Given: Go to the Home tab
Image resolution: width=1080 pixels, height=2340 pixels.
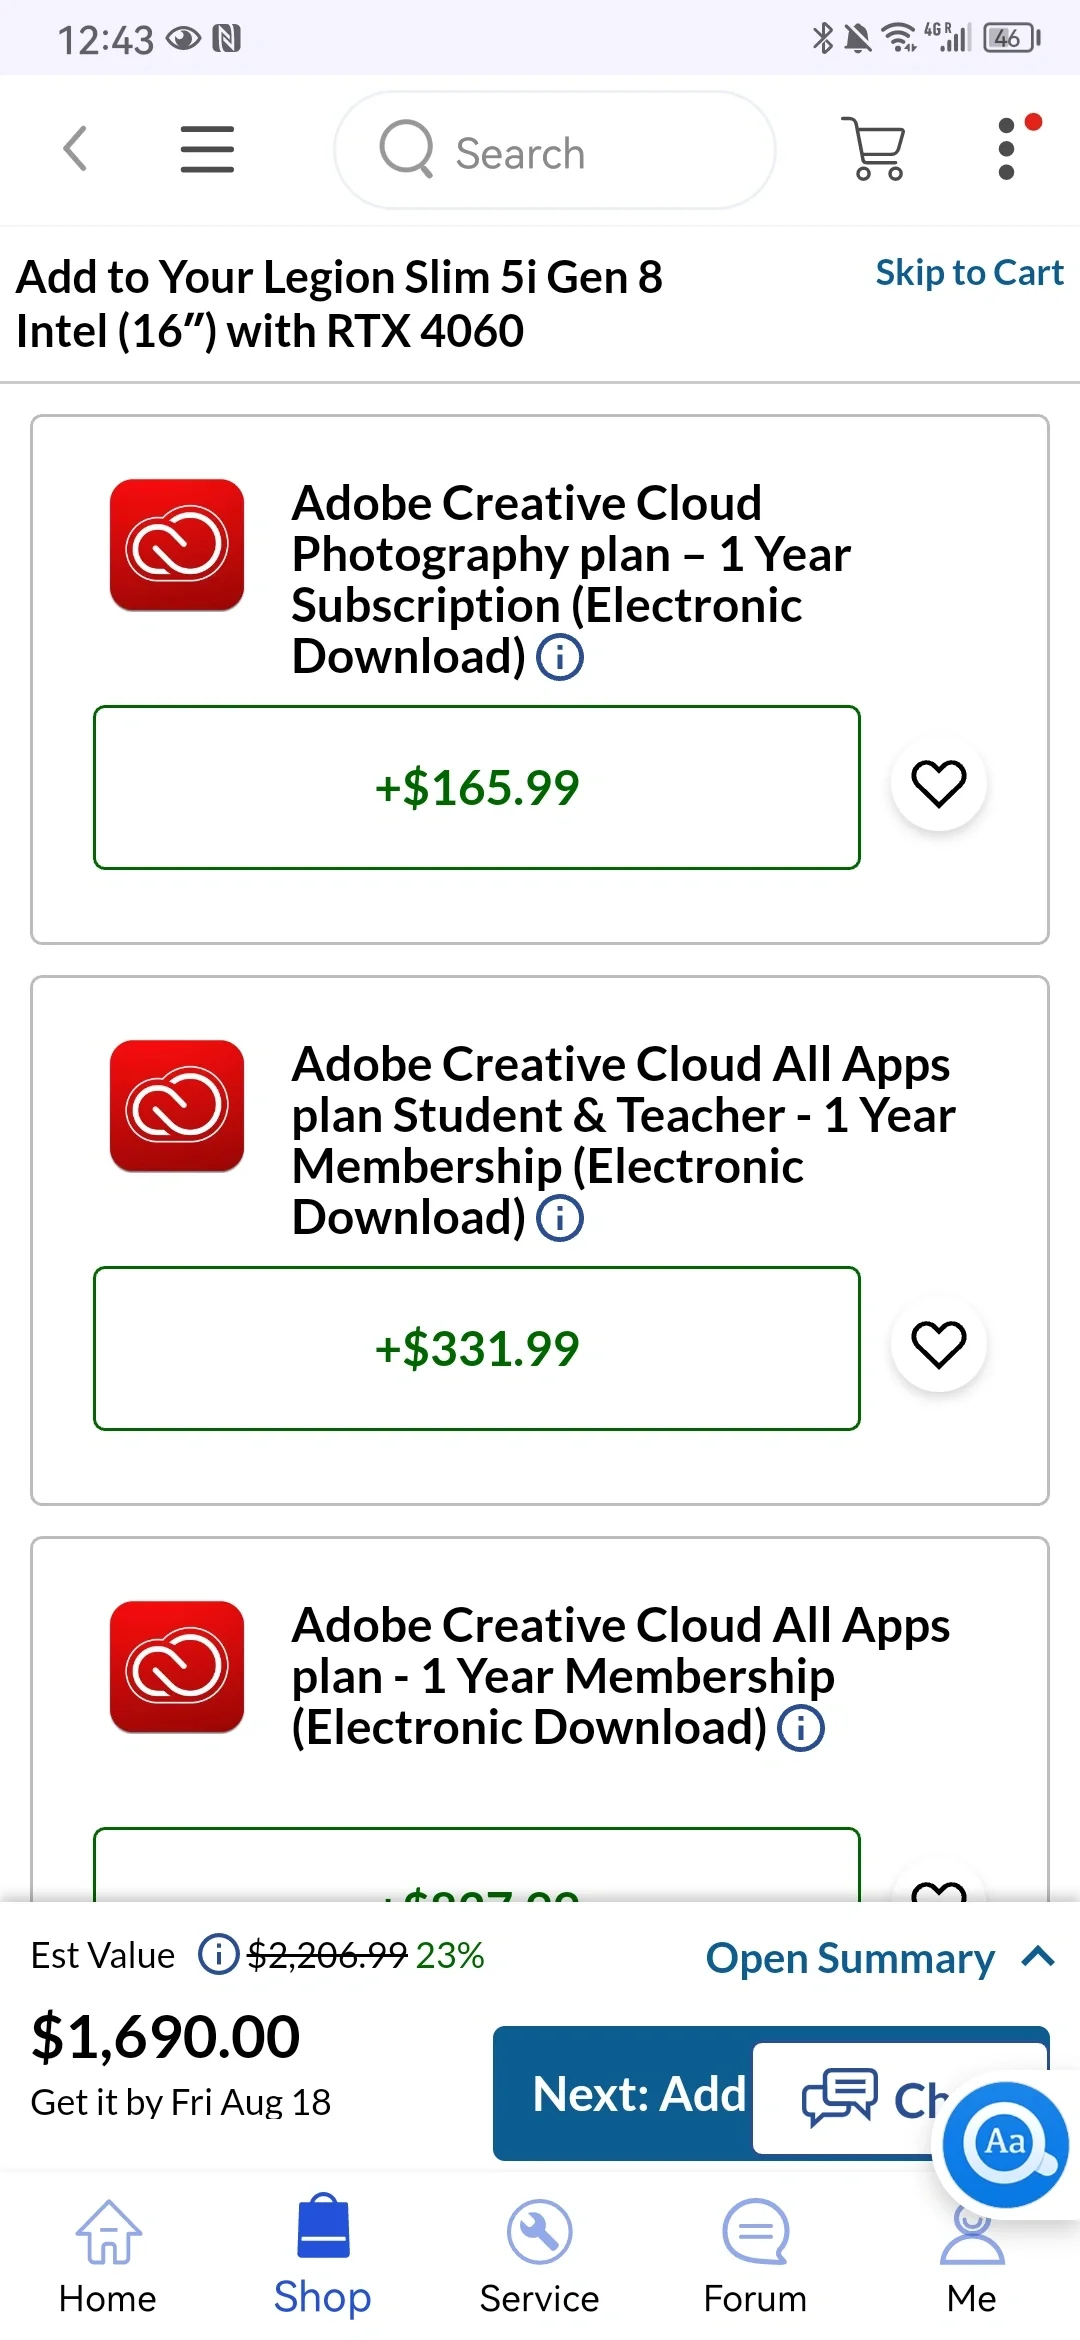Looking at the screenshot, I should (x=108, y=2254).
